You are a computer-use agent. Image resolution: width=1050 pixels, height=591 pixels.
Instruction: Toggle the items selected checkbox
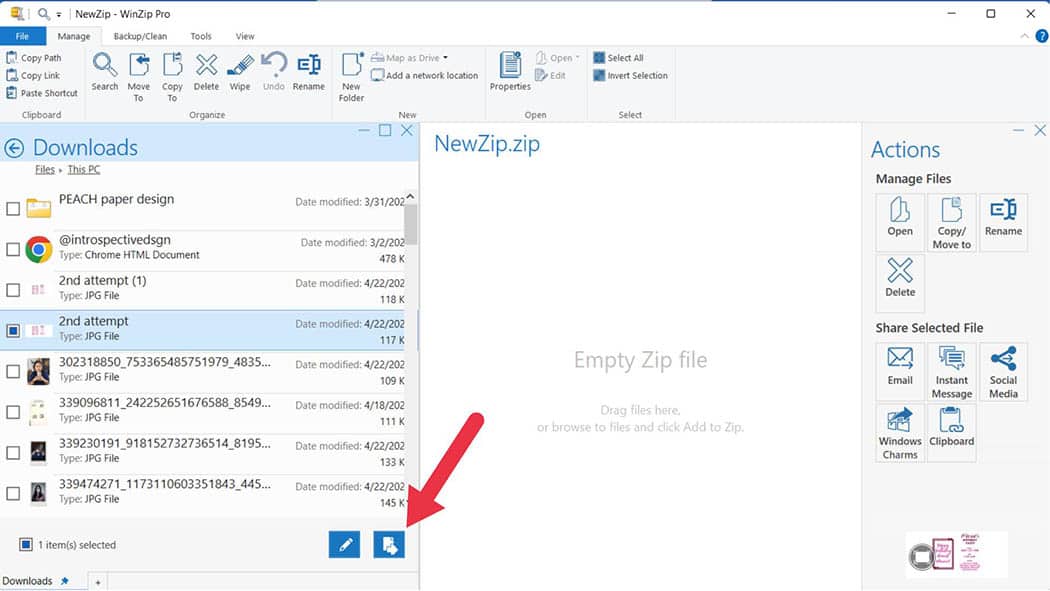pyautogui.click(x=25, y=545)
